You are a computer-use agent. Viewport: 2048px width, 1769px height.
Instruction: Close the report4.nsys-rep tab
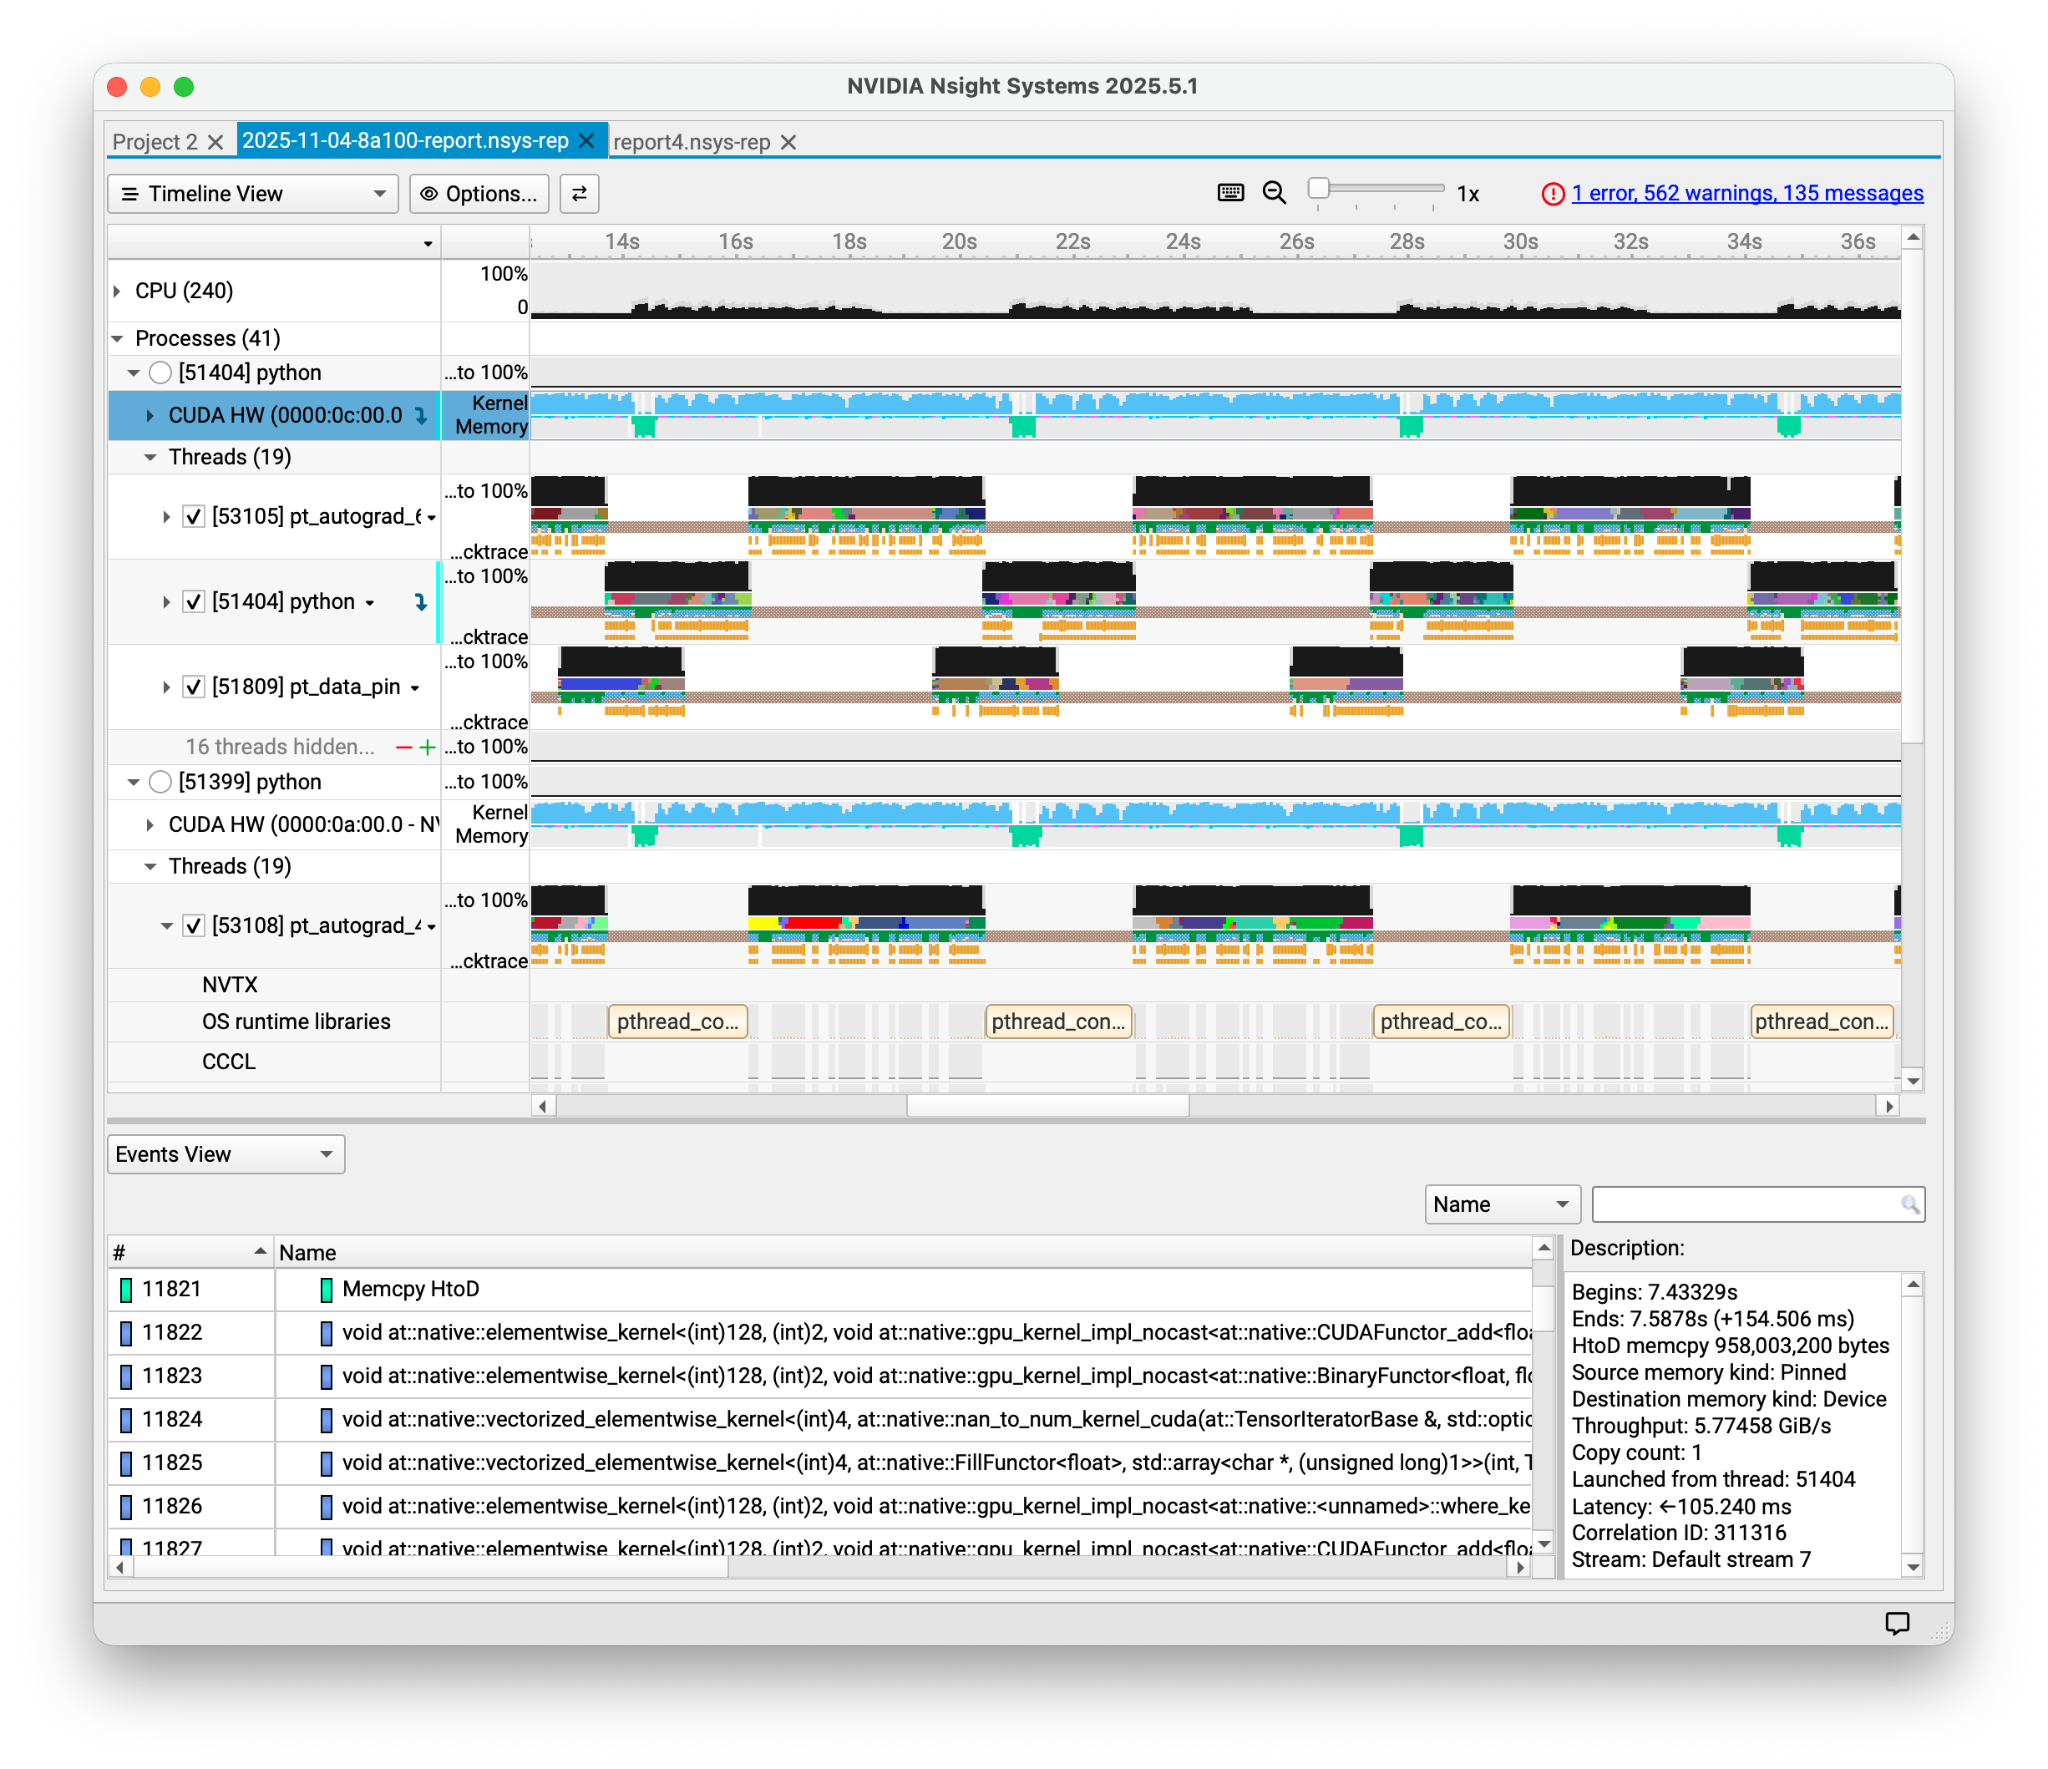tap(788, 142)
